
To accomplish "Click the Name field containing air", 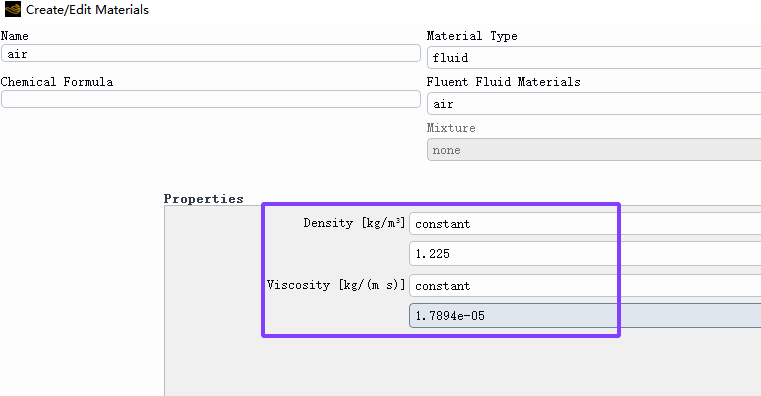I will [x=211, y=53].
